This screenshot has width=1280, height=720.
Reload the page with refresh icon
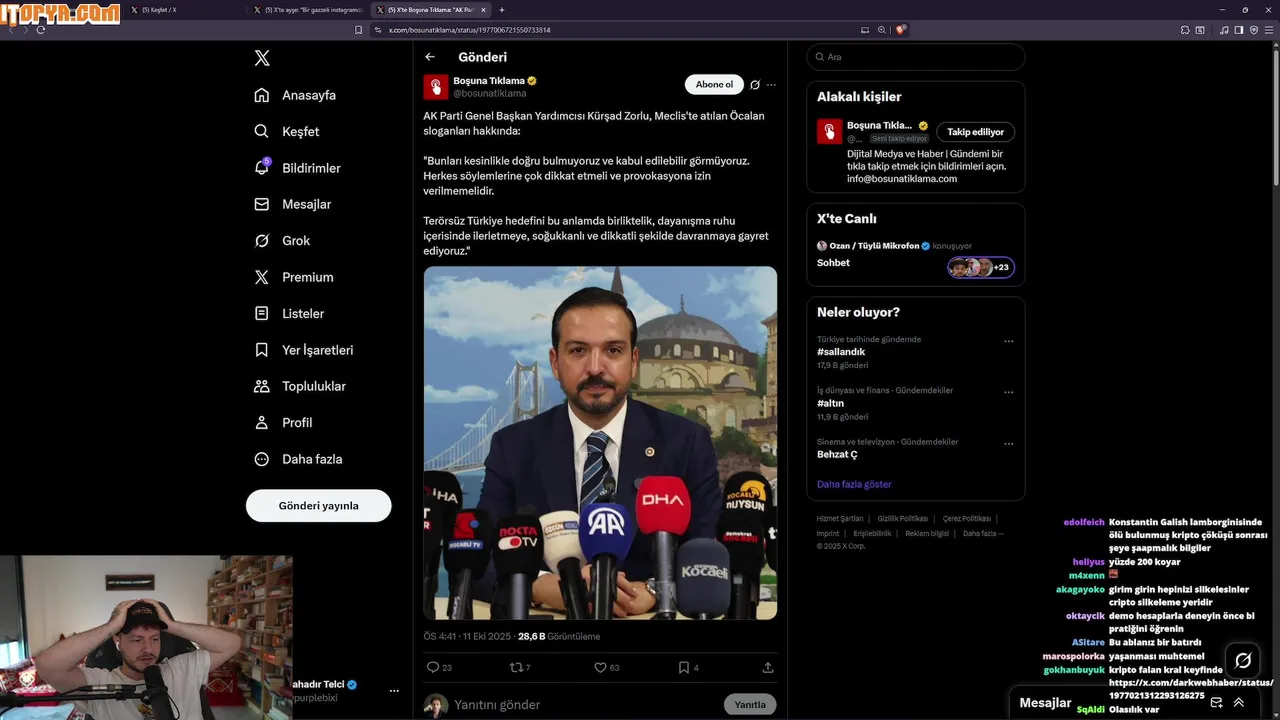tap(41, 30)
